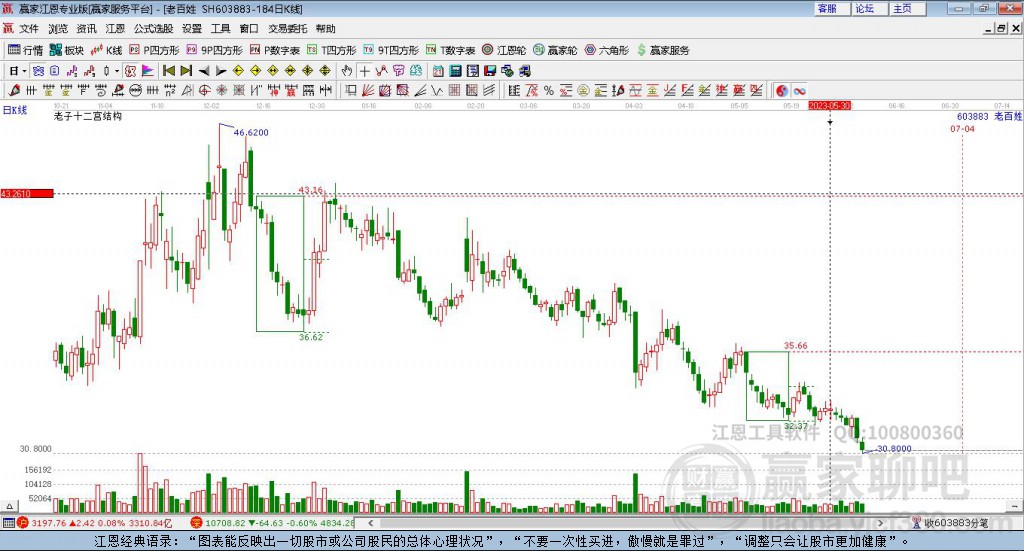1024x551 pixels.
Task: Click the 35.66 price annotation
Action: click(795, 346)
